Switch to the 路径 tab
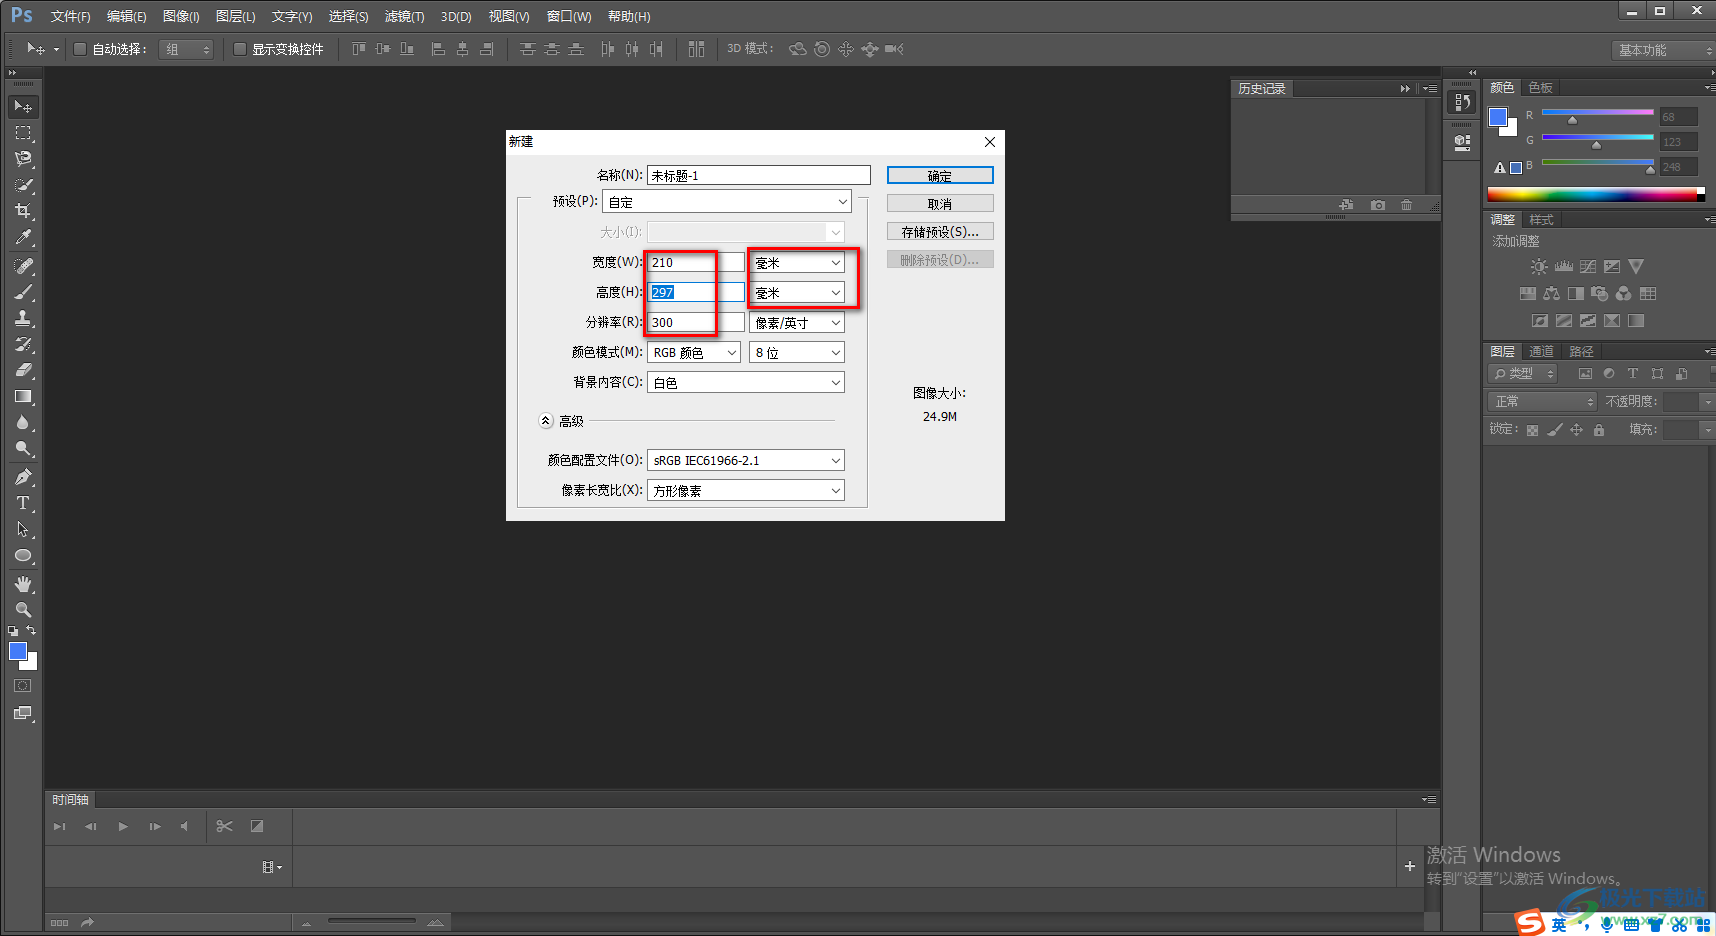The image size is (1716, 936). [1581, 352]
